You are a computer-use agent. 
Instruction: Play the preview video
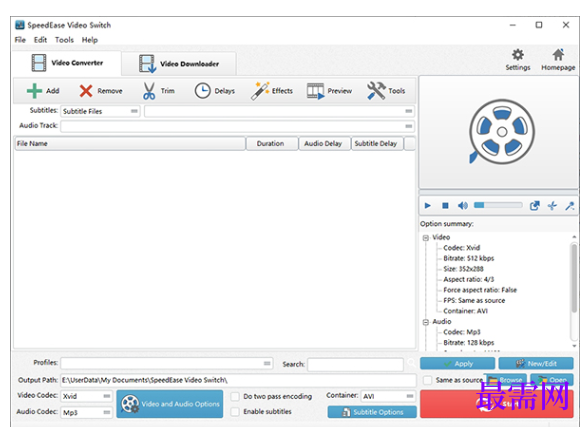tap(428, 205)
